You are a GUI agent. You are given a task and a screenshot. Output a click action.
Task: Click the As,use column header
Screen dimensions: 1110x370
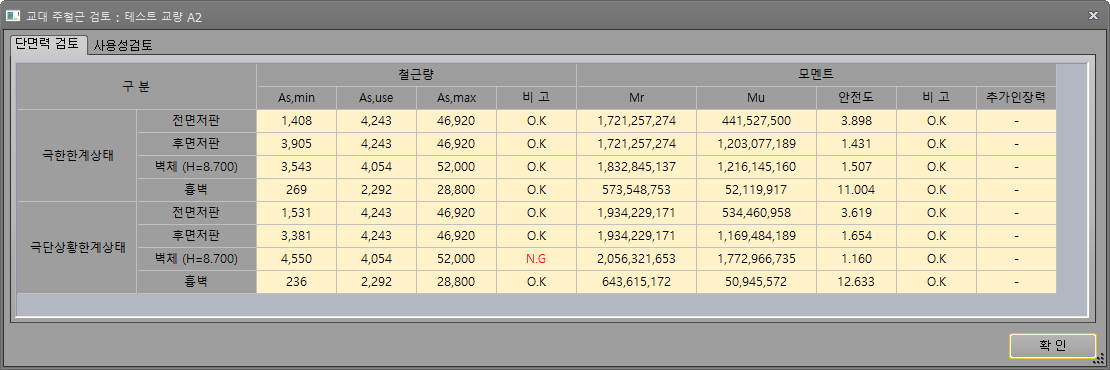(x=377, y=98)
